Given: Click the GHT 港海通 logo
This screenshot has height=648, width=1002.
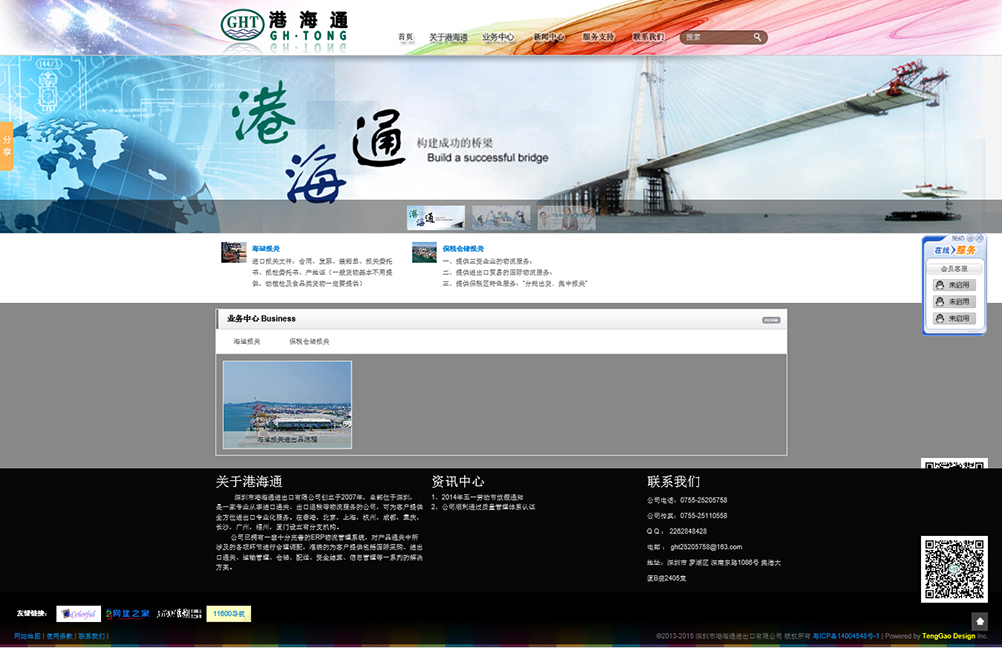Looking at the screenshot, I should tap(284, 28).
